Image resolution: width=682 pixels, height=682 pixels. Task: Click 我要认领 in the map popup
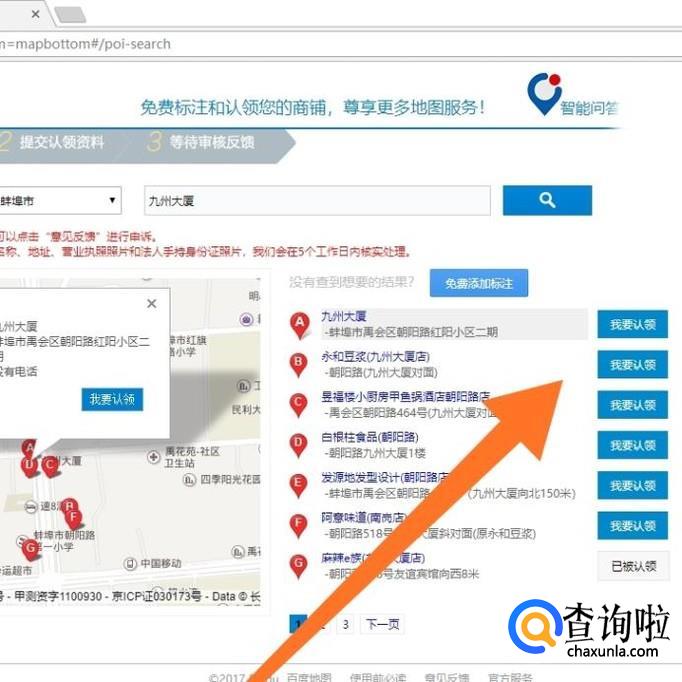[x=112, y=399]
